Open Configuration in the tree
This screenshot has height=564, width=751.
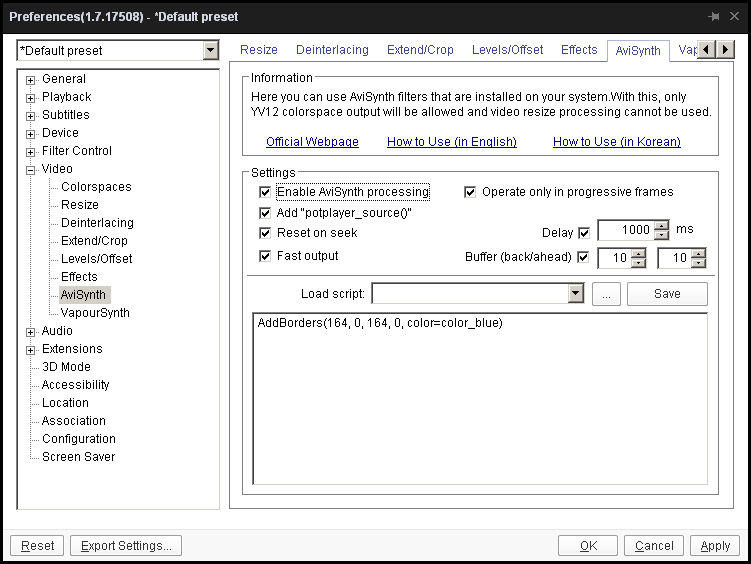(x=79, y=439)
